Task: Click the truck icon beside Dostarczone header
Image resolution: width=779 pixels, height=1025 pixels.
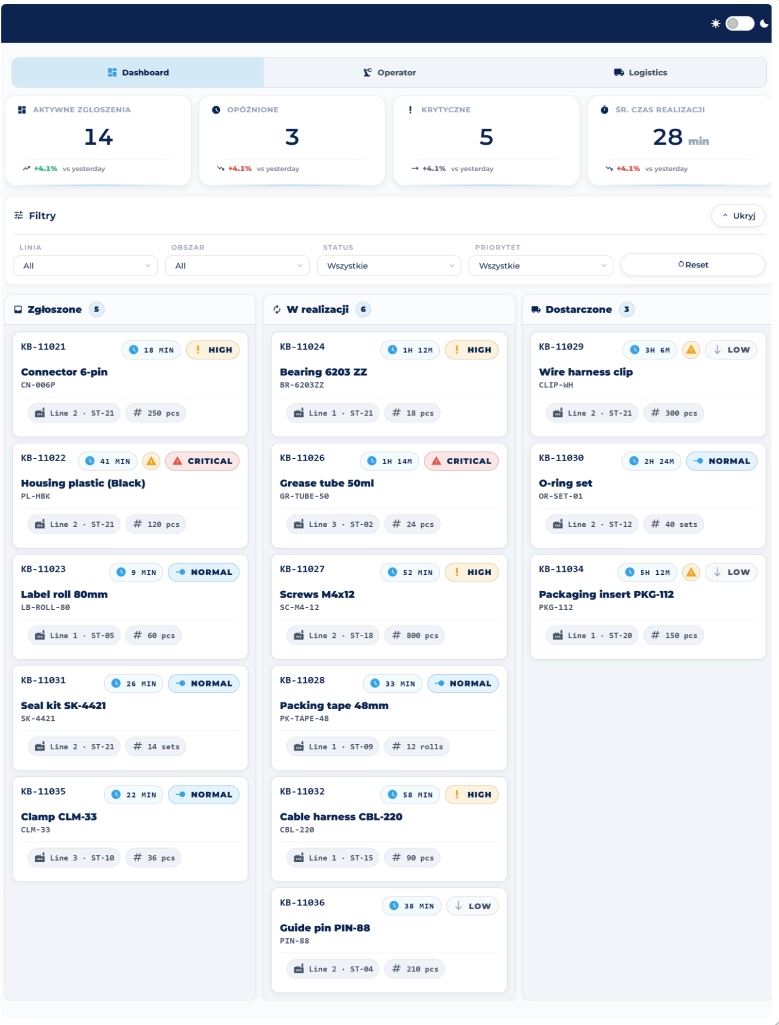Action: (x=535, y=309)
